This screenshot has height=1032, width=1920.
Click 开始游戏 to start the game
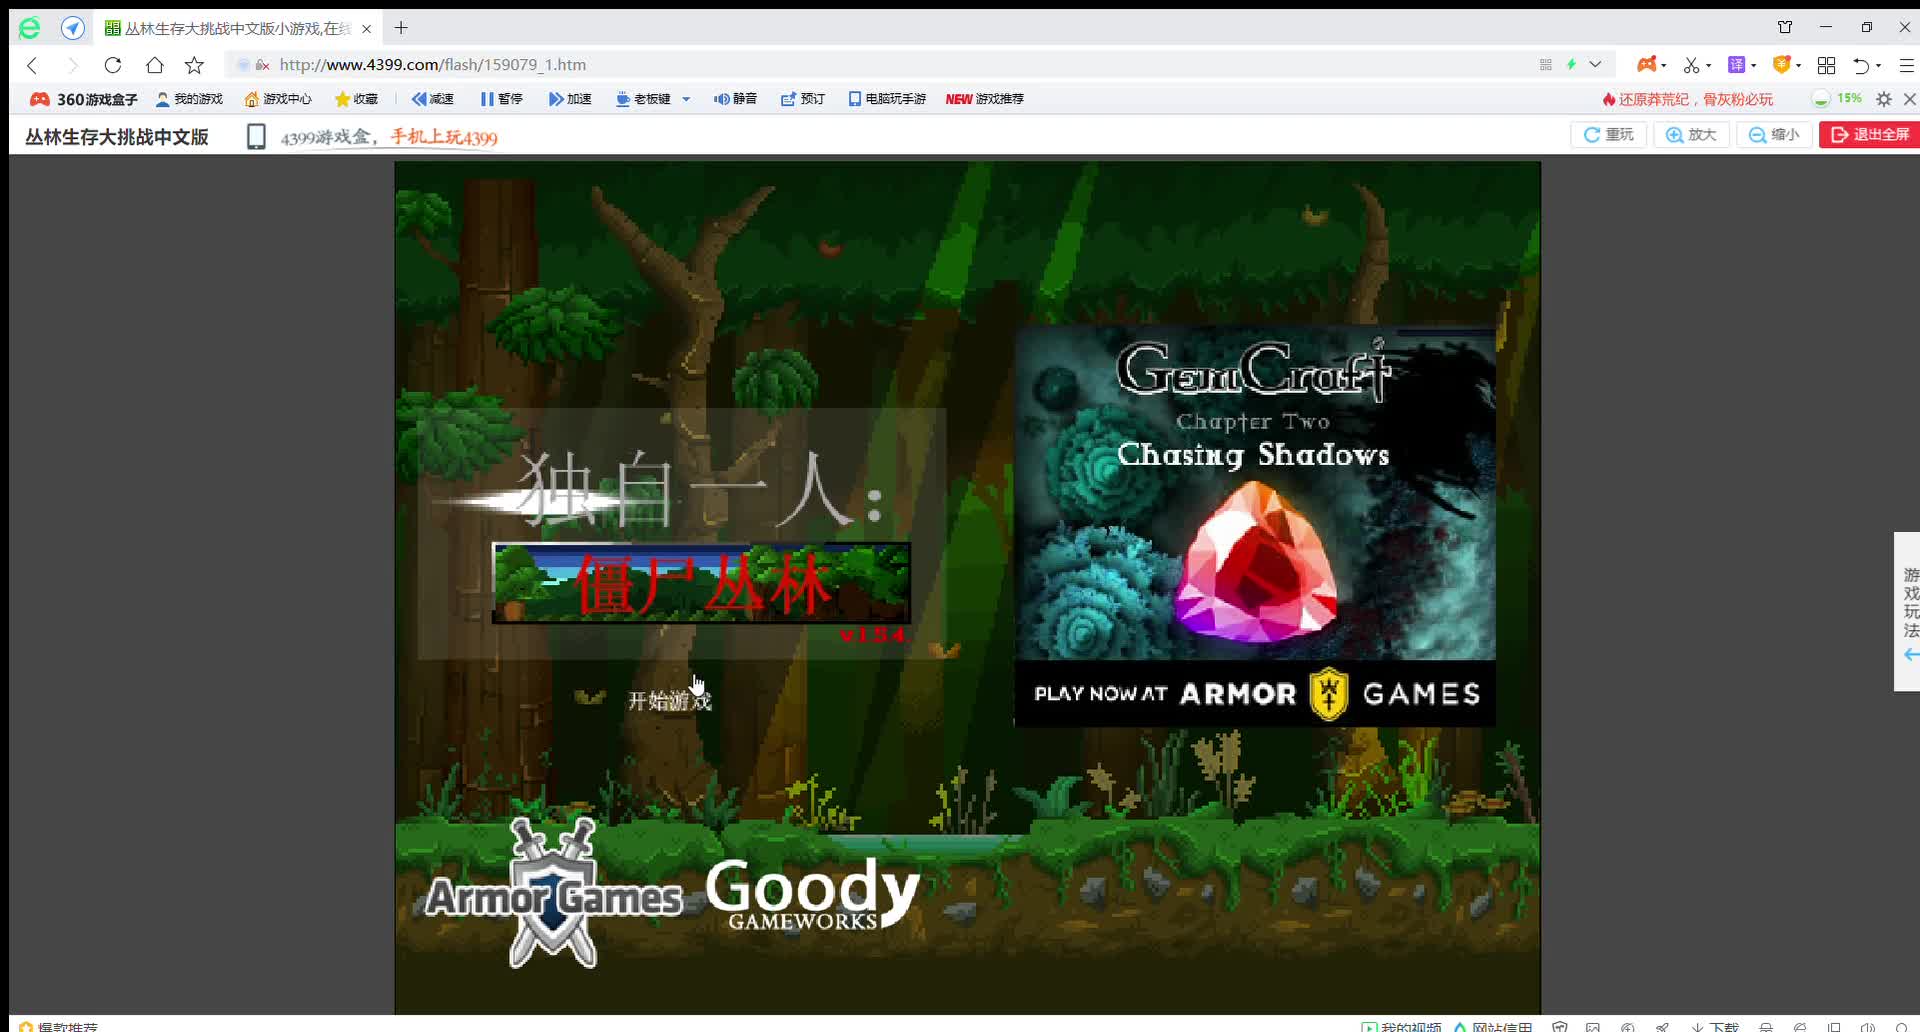click(x=669, y=700)
